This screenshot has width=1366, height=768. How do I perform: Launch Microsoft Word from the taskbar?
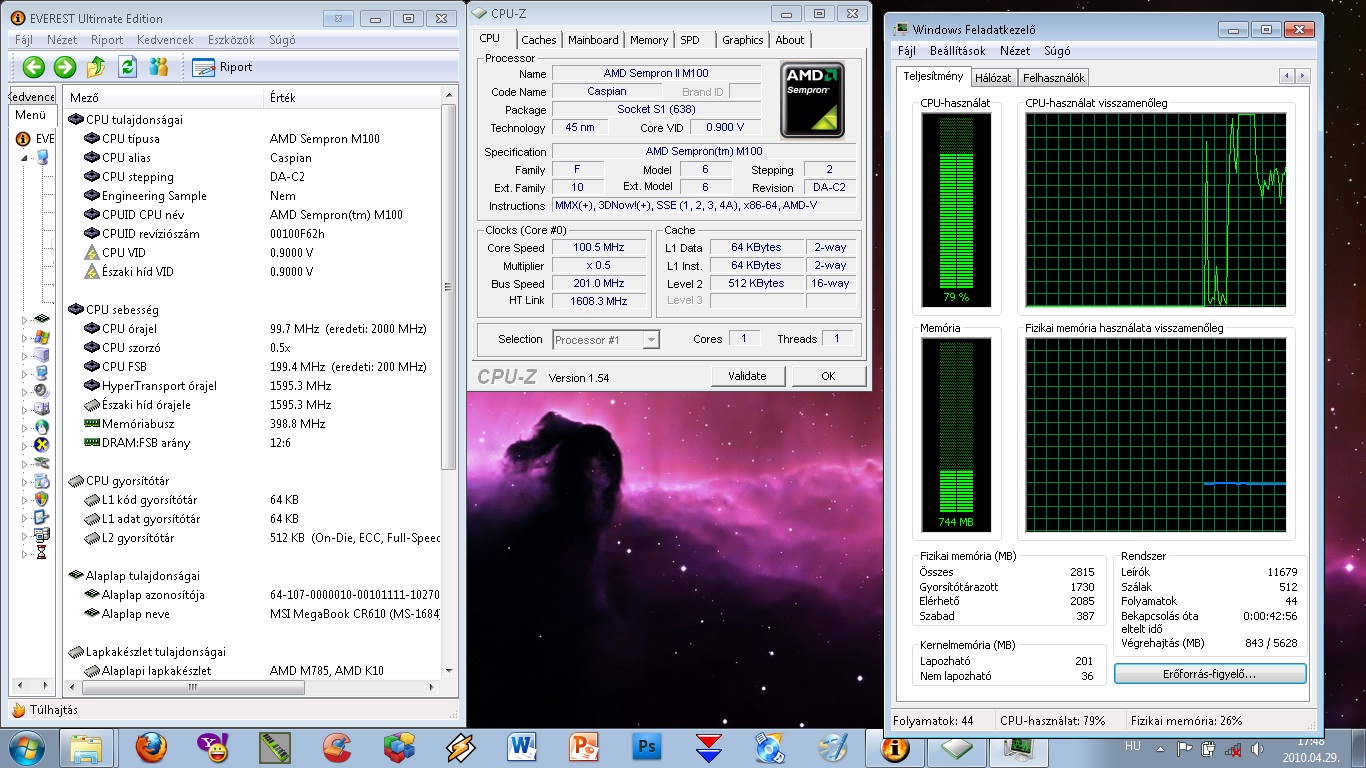tap(522, 748)
